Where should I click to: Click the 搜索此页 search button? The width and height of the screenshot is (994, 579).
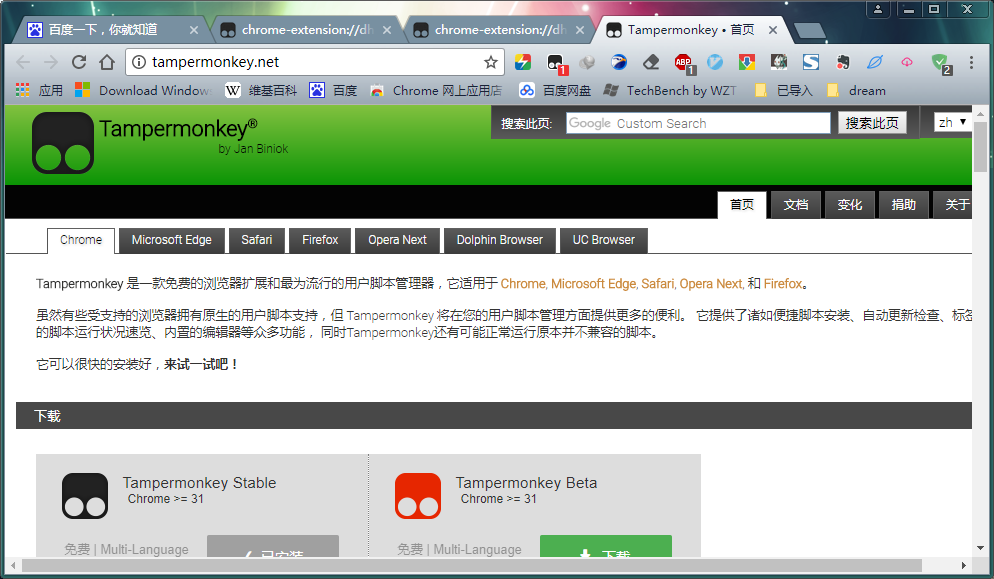pos(872,123)
